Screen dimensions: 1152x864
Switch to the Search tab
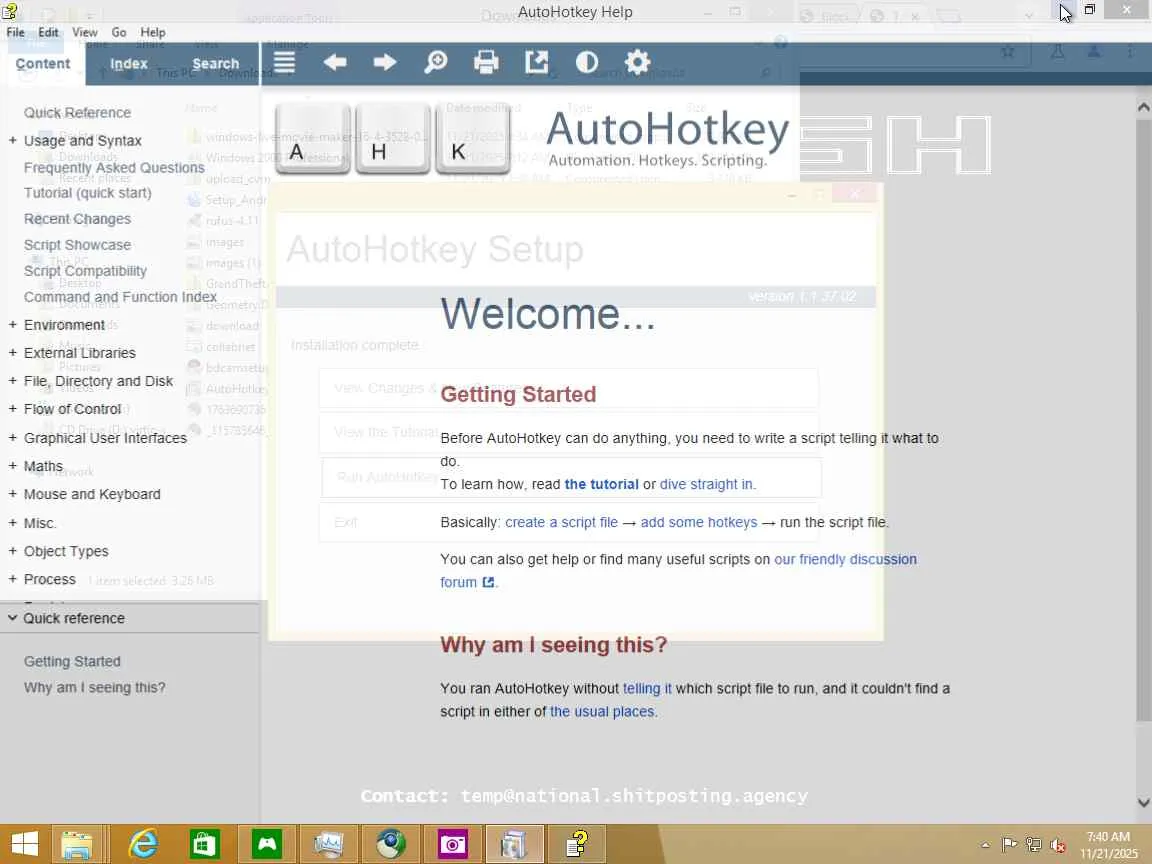(x=215, y=64)
